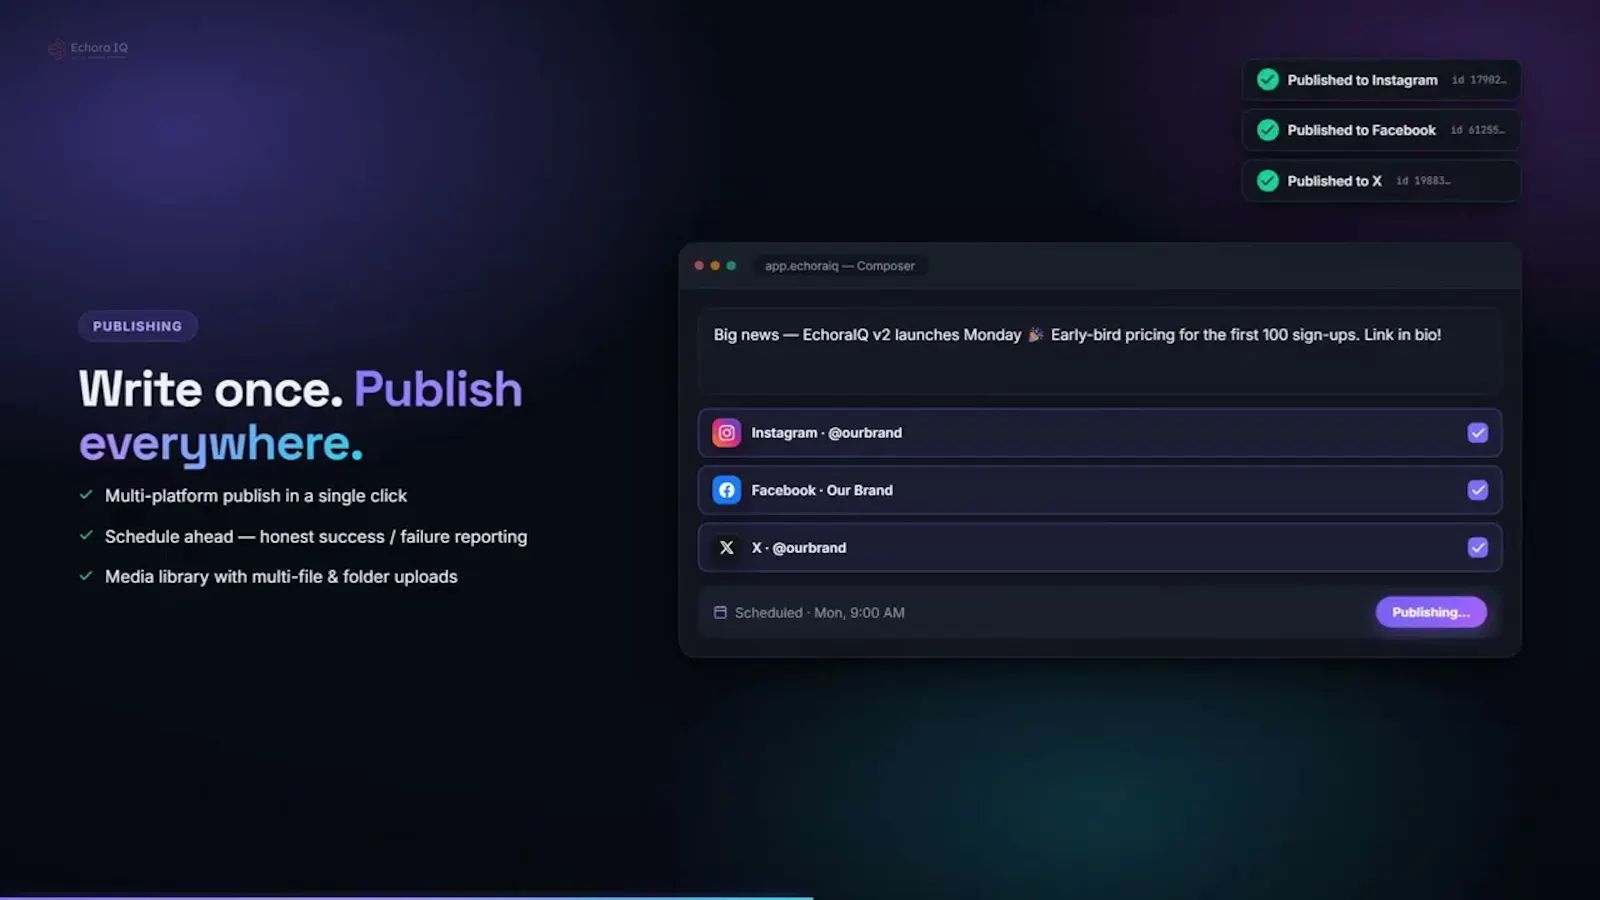Click the Publishing... button
1600x900 pixels.
[x=1431, y=612]
